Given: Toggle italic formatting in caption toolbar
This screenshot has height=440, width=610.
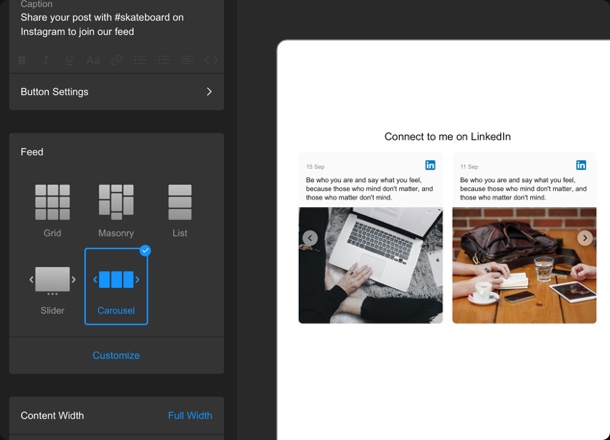Looking at the screenshot, I should tap(46, 60).
